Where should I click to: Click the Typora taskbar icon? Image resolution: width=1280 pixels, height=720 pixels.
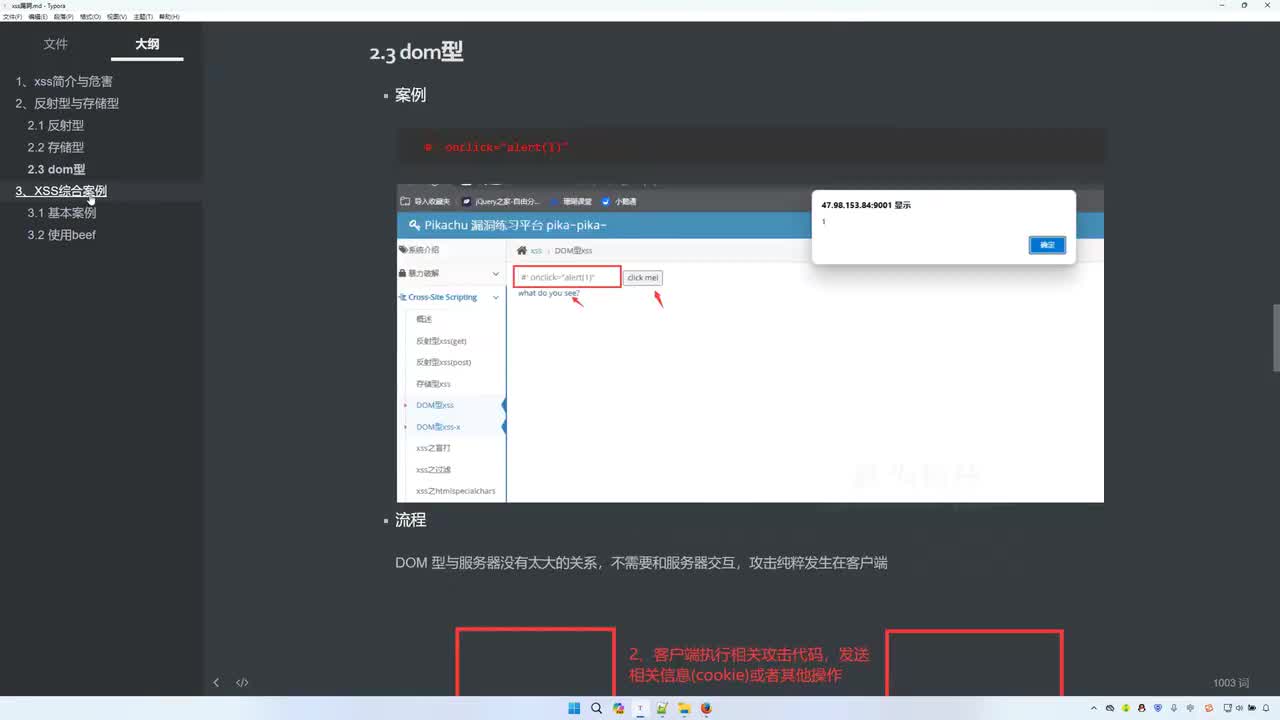[x=640, y=708]
